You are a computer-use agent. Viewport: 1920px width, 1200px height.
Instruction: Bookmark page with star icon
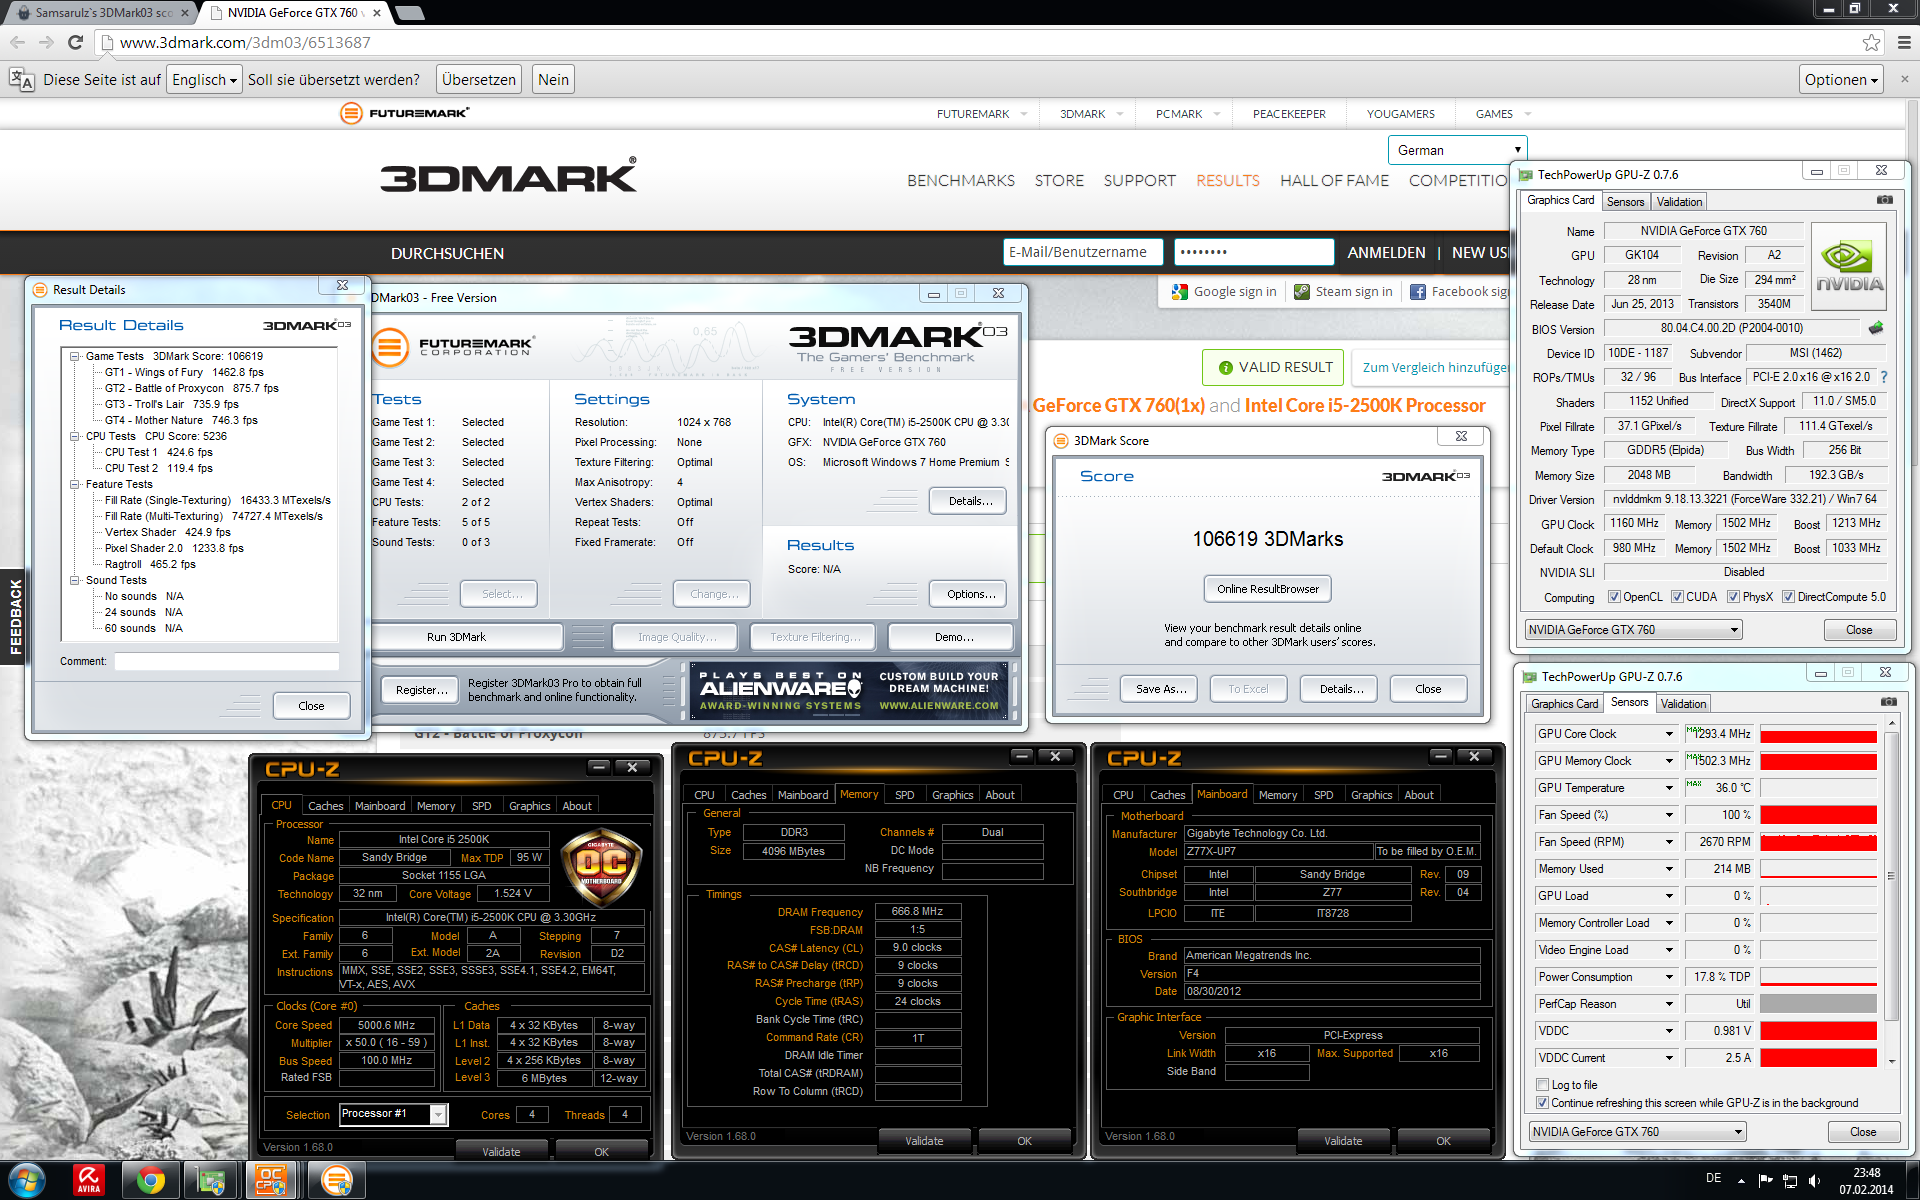tap(1871, 42)
